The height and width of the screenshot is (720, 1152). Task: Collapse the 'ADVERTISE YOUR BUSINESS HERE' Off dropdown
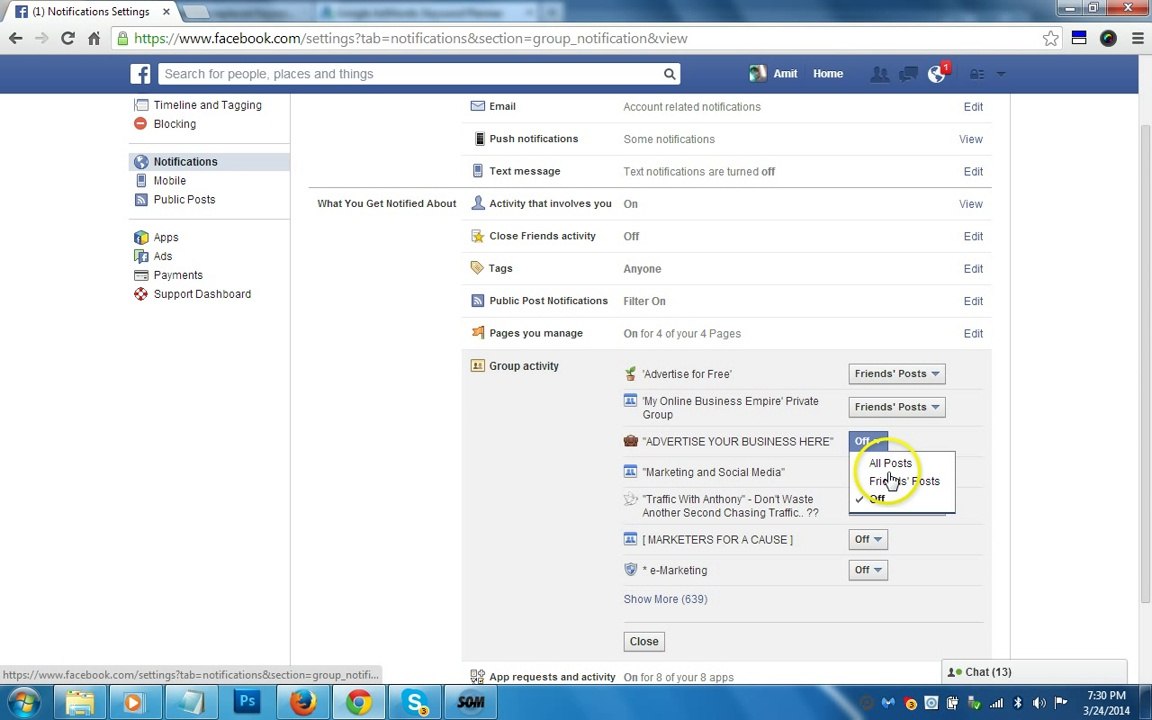[868, 441]
